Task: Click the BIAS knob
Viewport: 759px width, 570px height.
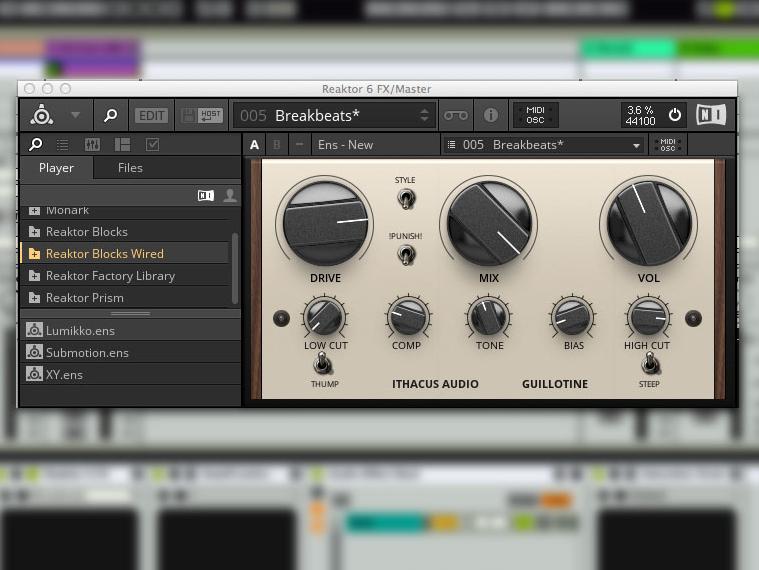Action: (572, 317)
